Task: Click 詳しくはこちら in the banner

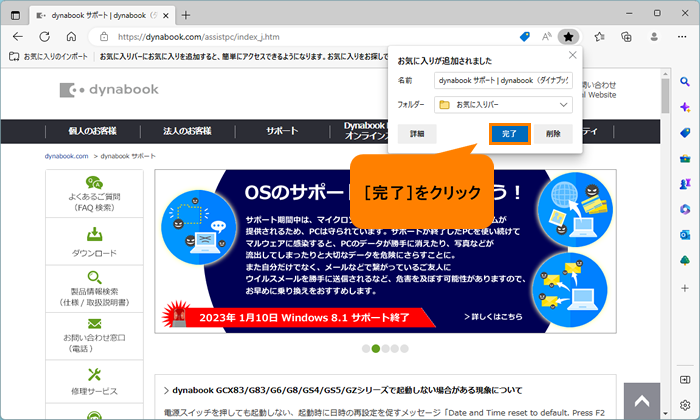Action: coord(493,317)
